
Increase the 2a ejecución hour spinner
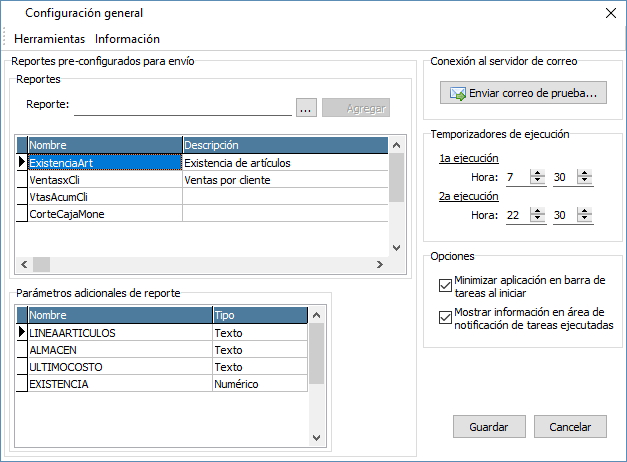(x=537, y=211)
